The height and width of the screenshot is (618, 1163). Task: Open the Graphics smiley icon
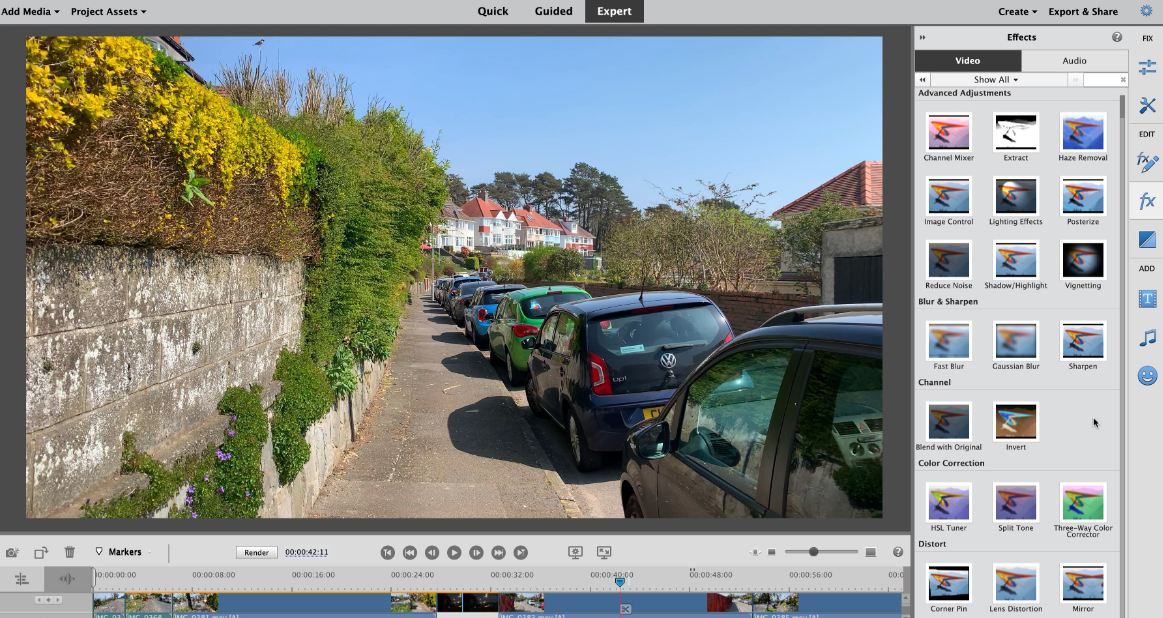point(1147,376)
